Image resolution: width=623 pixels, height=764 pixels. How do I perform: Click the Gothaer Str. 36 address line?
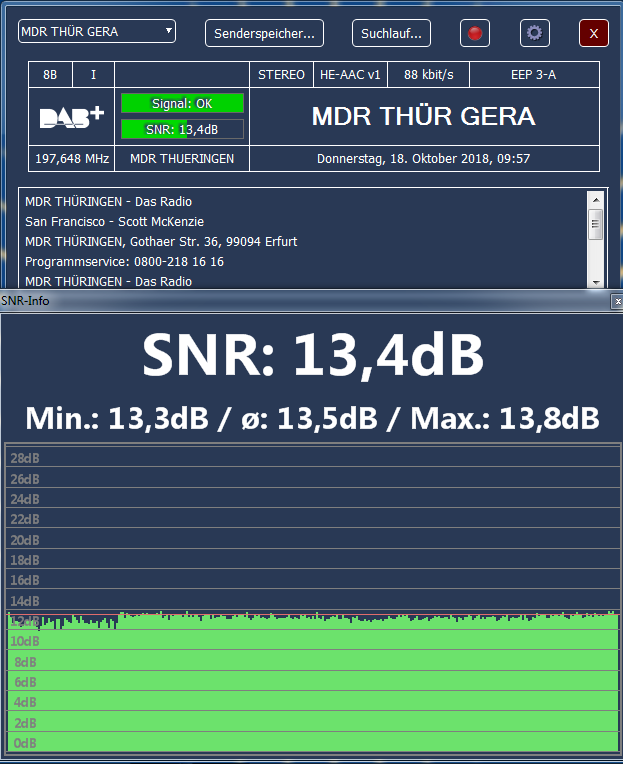click(x=161, y=241)
